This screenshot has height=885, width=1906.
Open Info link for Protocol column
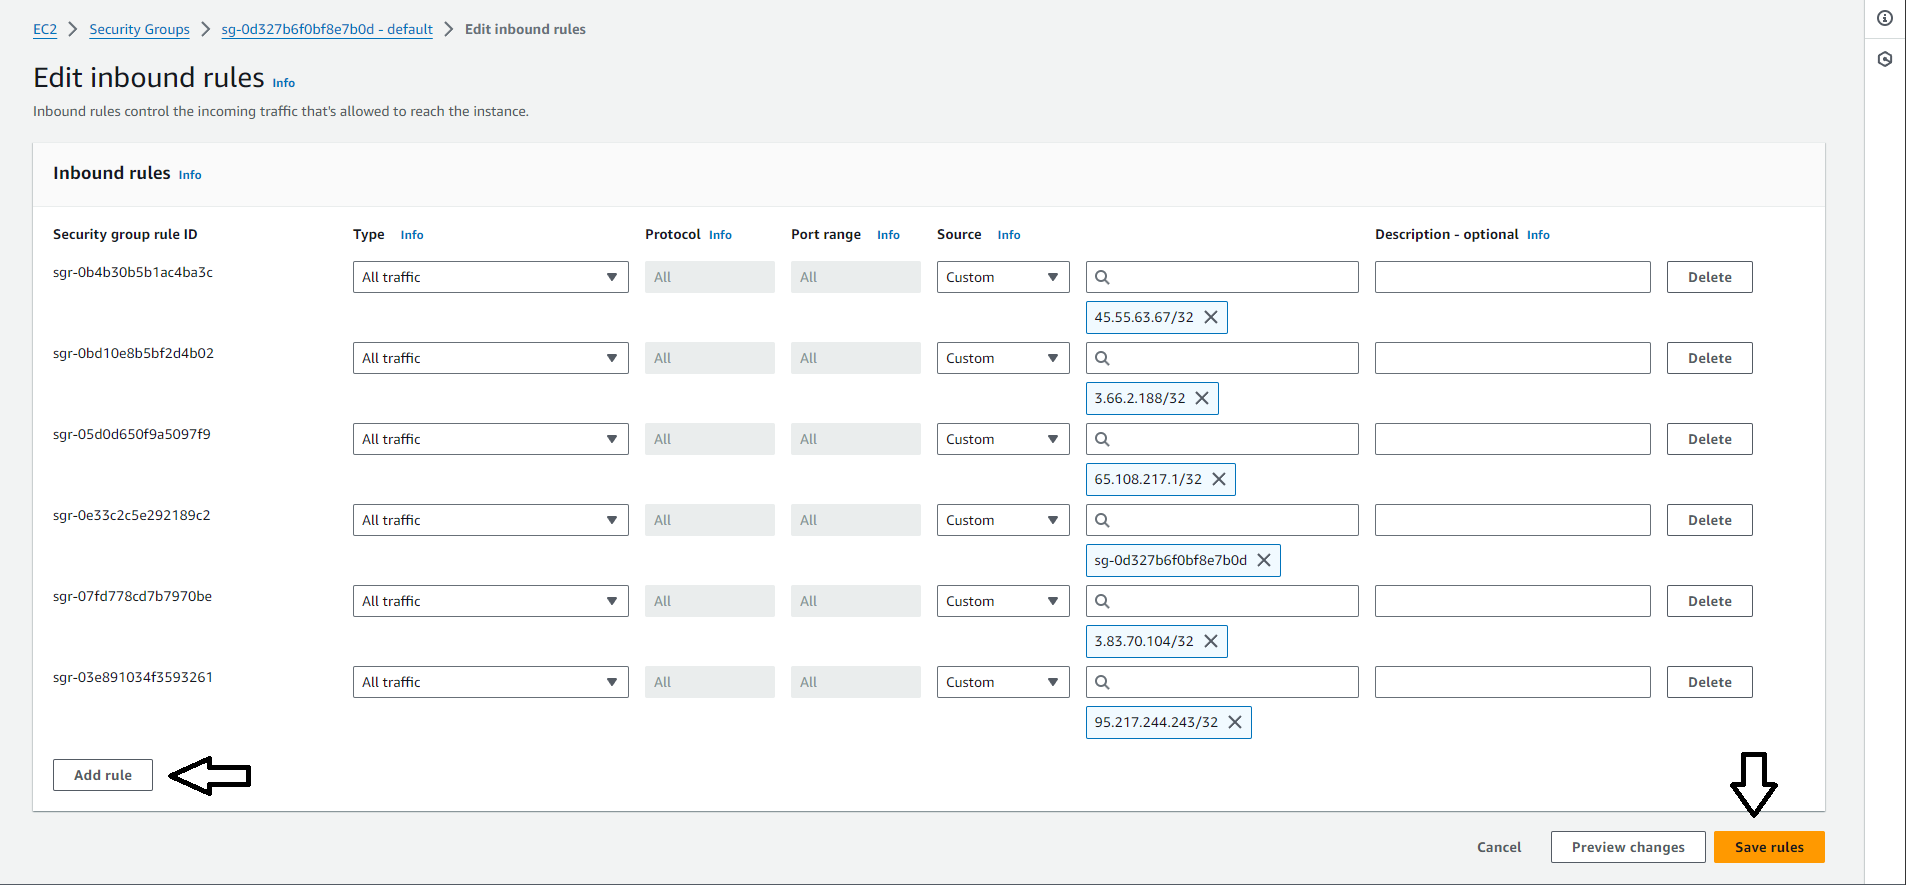pyautogui.click(x=720, y=235)
